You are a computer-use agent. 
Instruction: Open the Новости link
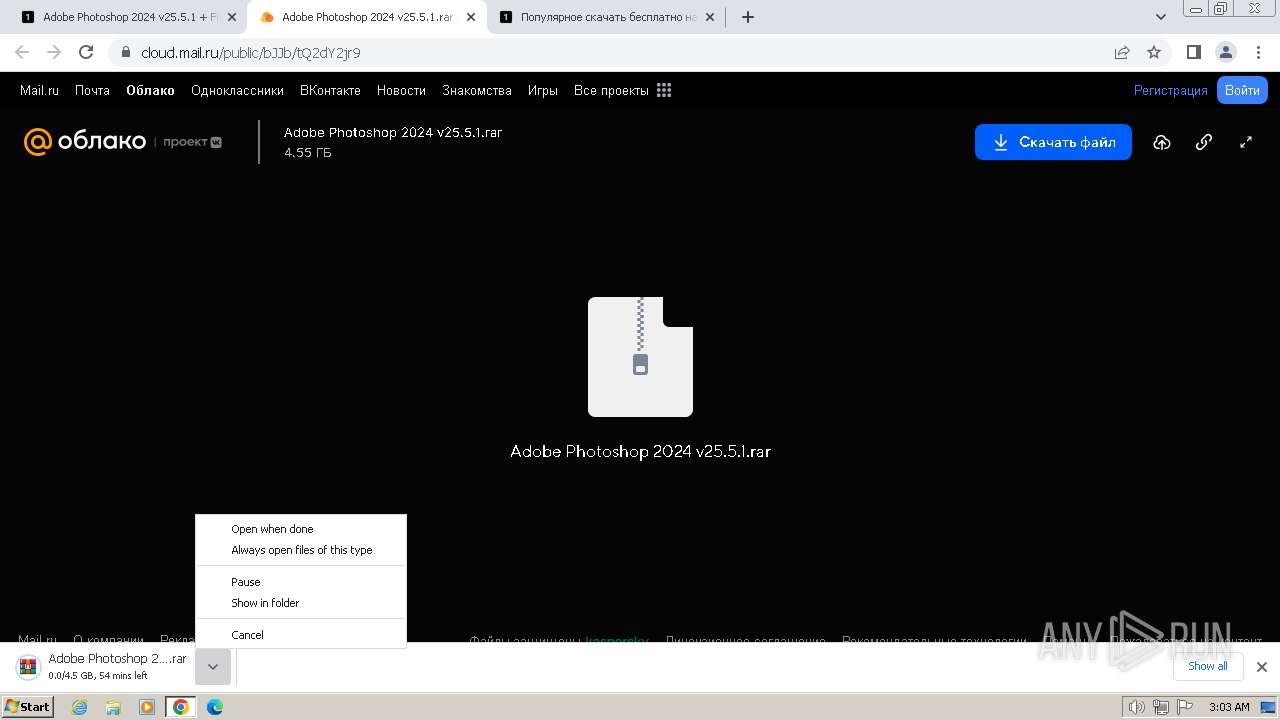point(401,90)
